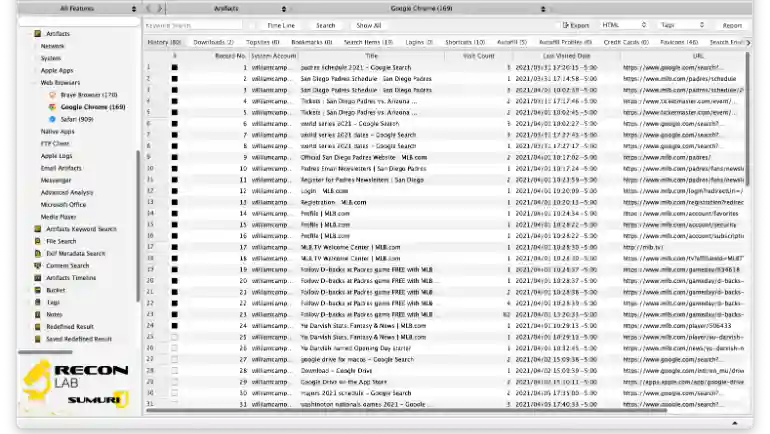Toggle checkbox for record 1 padres schedule
The image size is (770, 434).
tap(174, 67)
